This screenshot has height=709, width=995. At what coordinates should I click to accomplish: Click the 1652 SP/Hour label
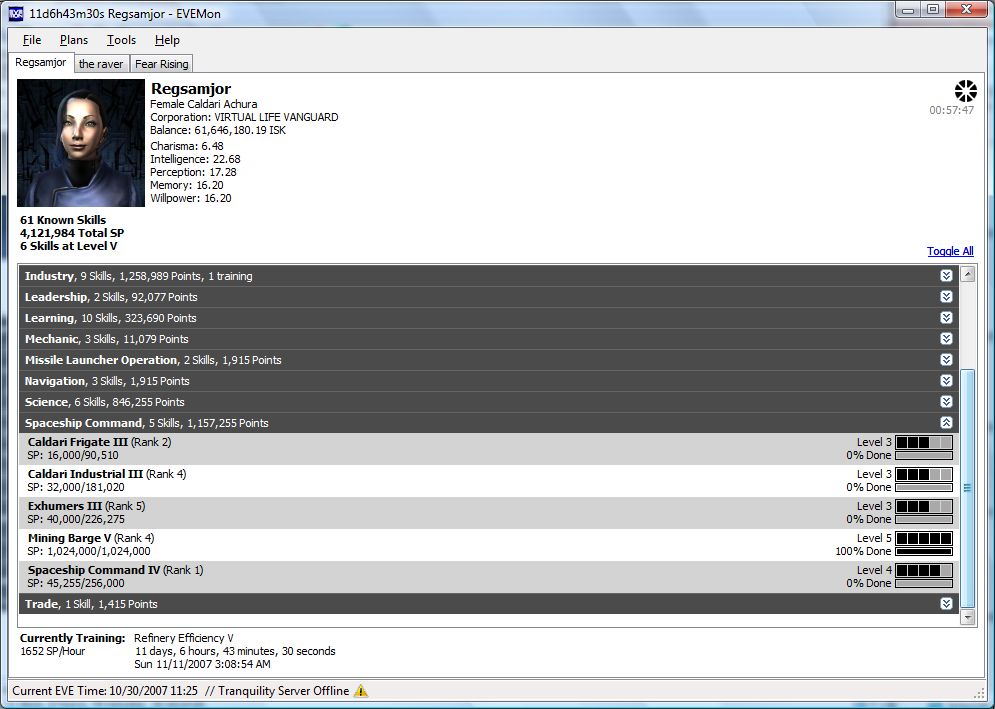point(53,651)
